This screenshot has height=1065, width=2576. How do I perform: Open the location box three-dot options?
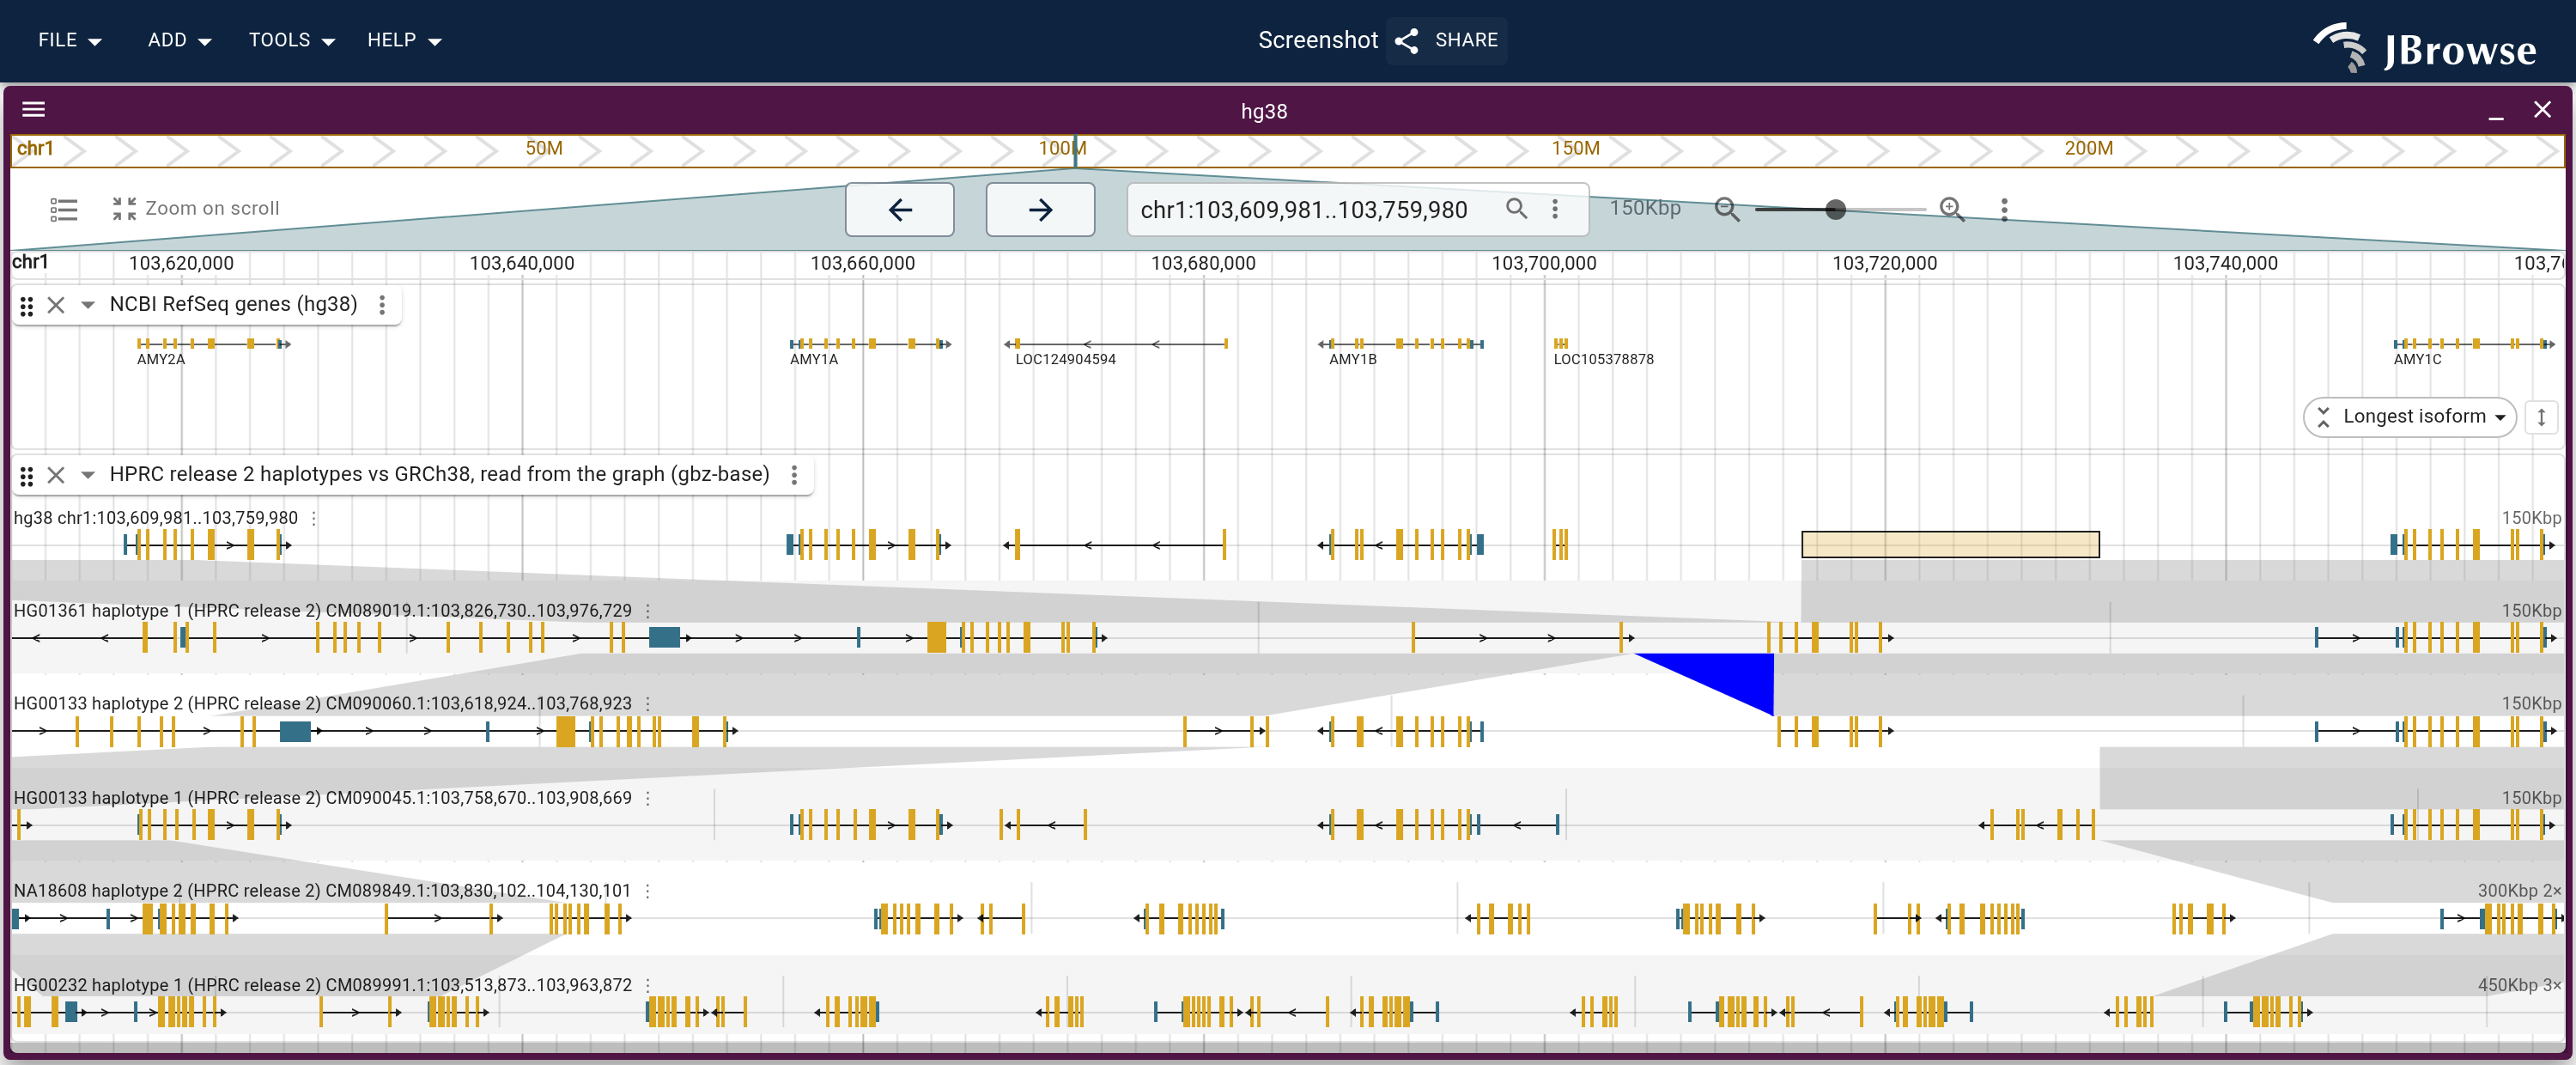tap(1555, 208)
